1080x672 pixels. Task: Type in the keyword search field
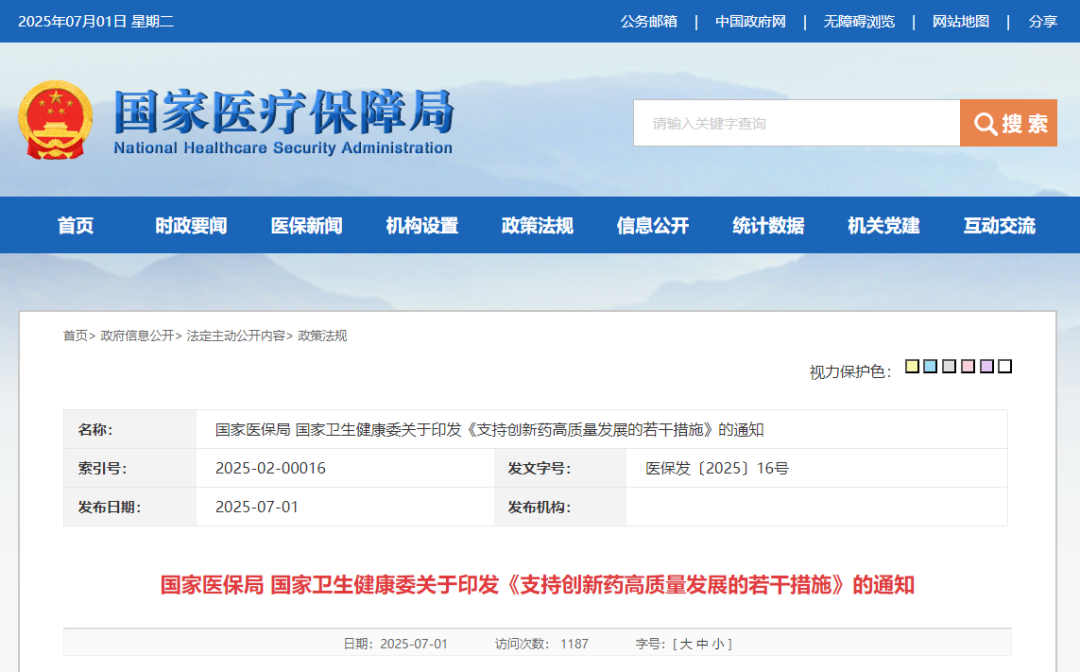pyautogui.click(x=796, y=123)
